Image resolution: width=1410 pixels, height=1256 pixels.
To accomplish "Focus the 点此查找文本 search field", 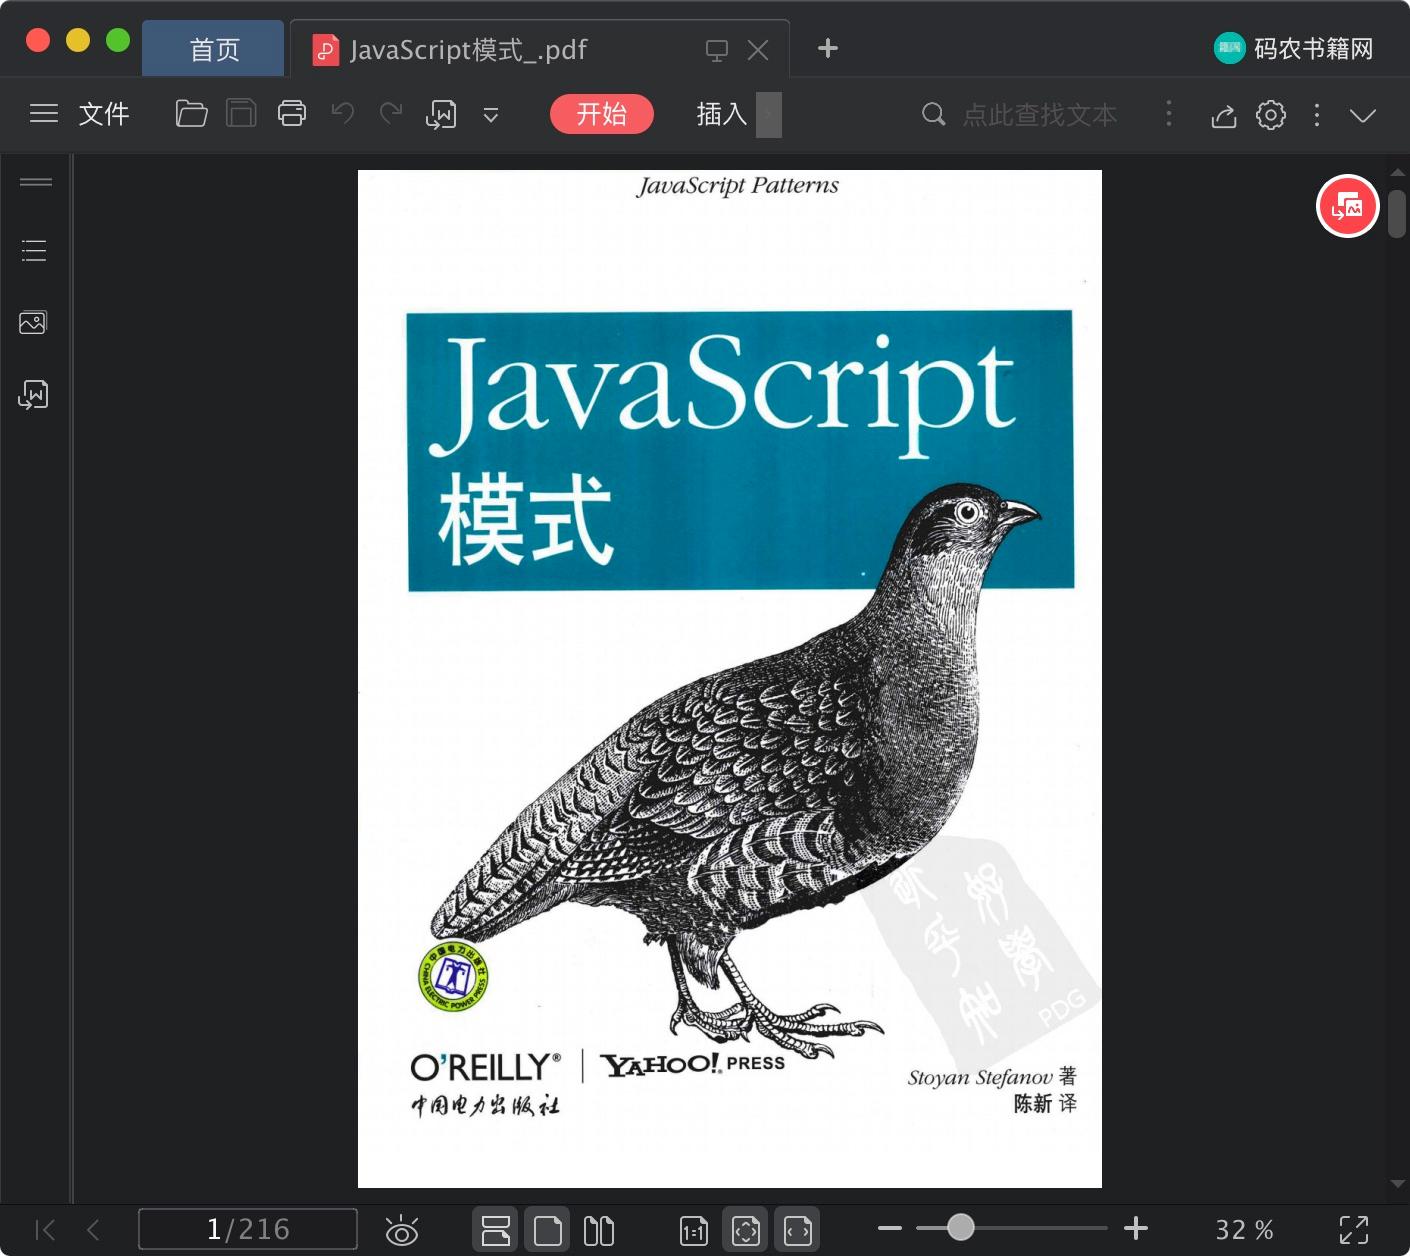I will pyautogui.click(x=1040, y=115).
